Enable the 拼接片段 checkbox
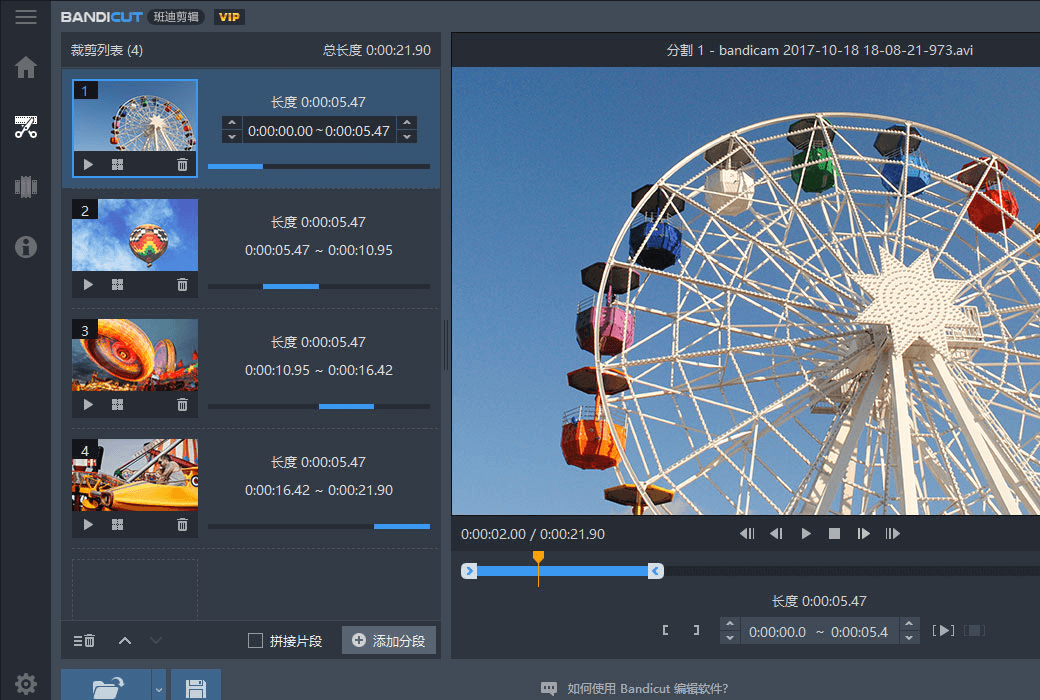 255,640
